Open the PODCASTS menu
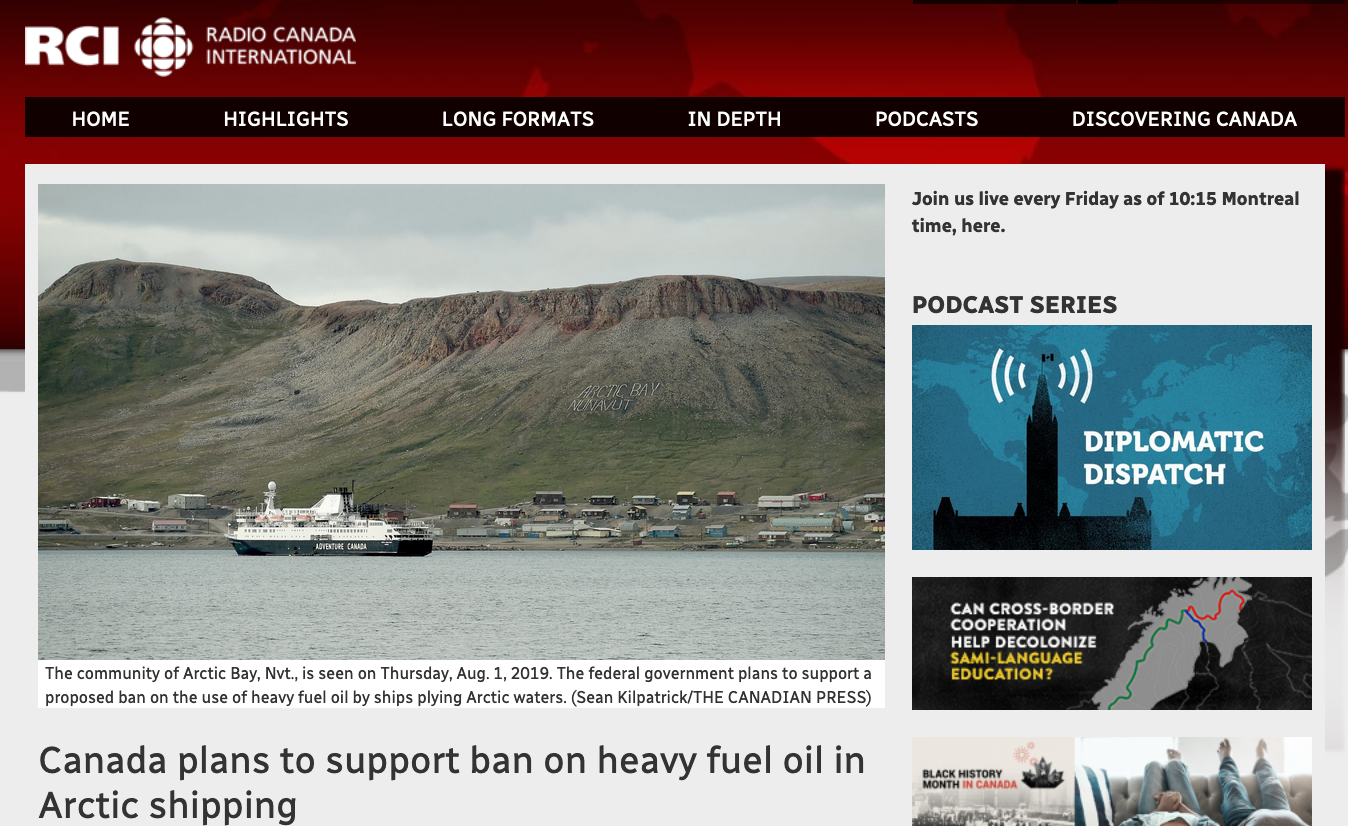 pyautogui.click(x=927, y=119)
